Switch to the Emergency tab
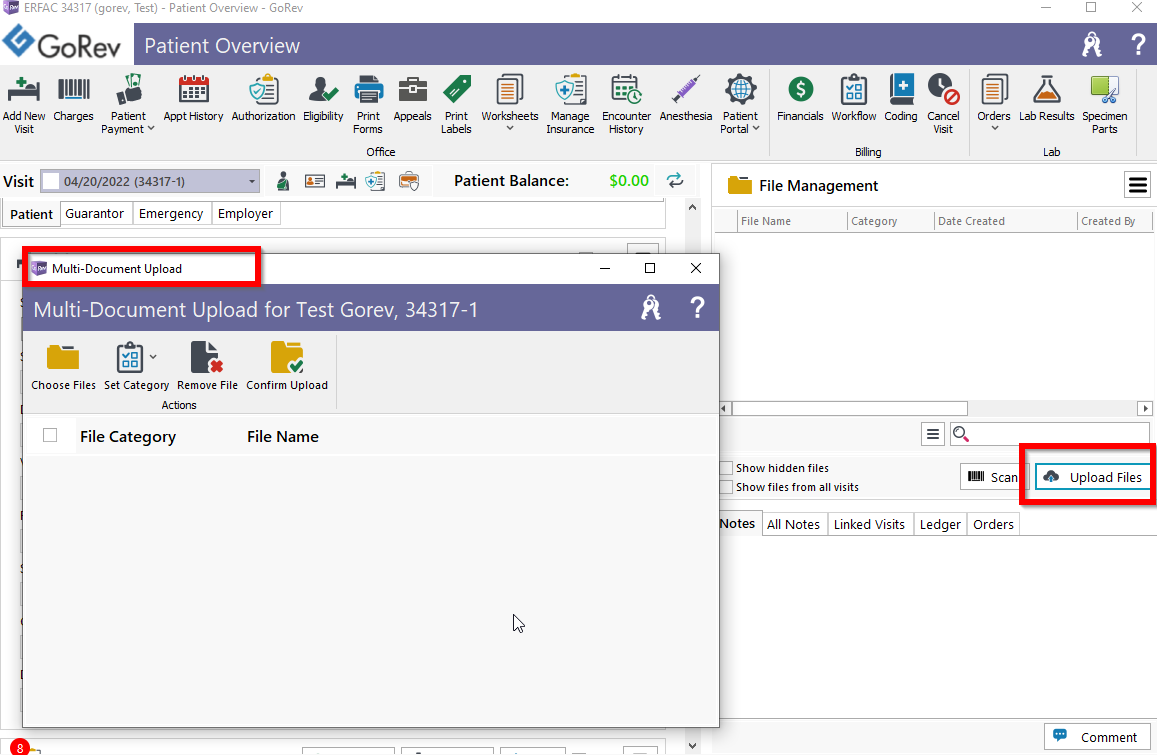 pyautogui.click(x=170, y=213)
